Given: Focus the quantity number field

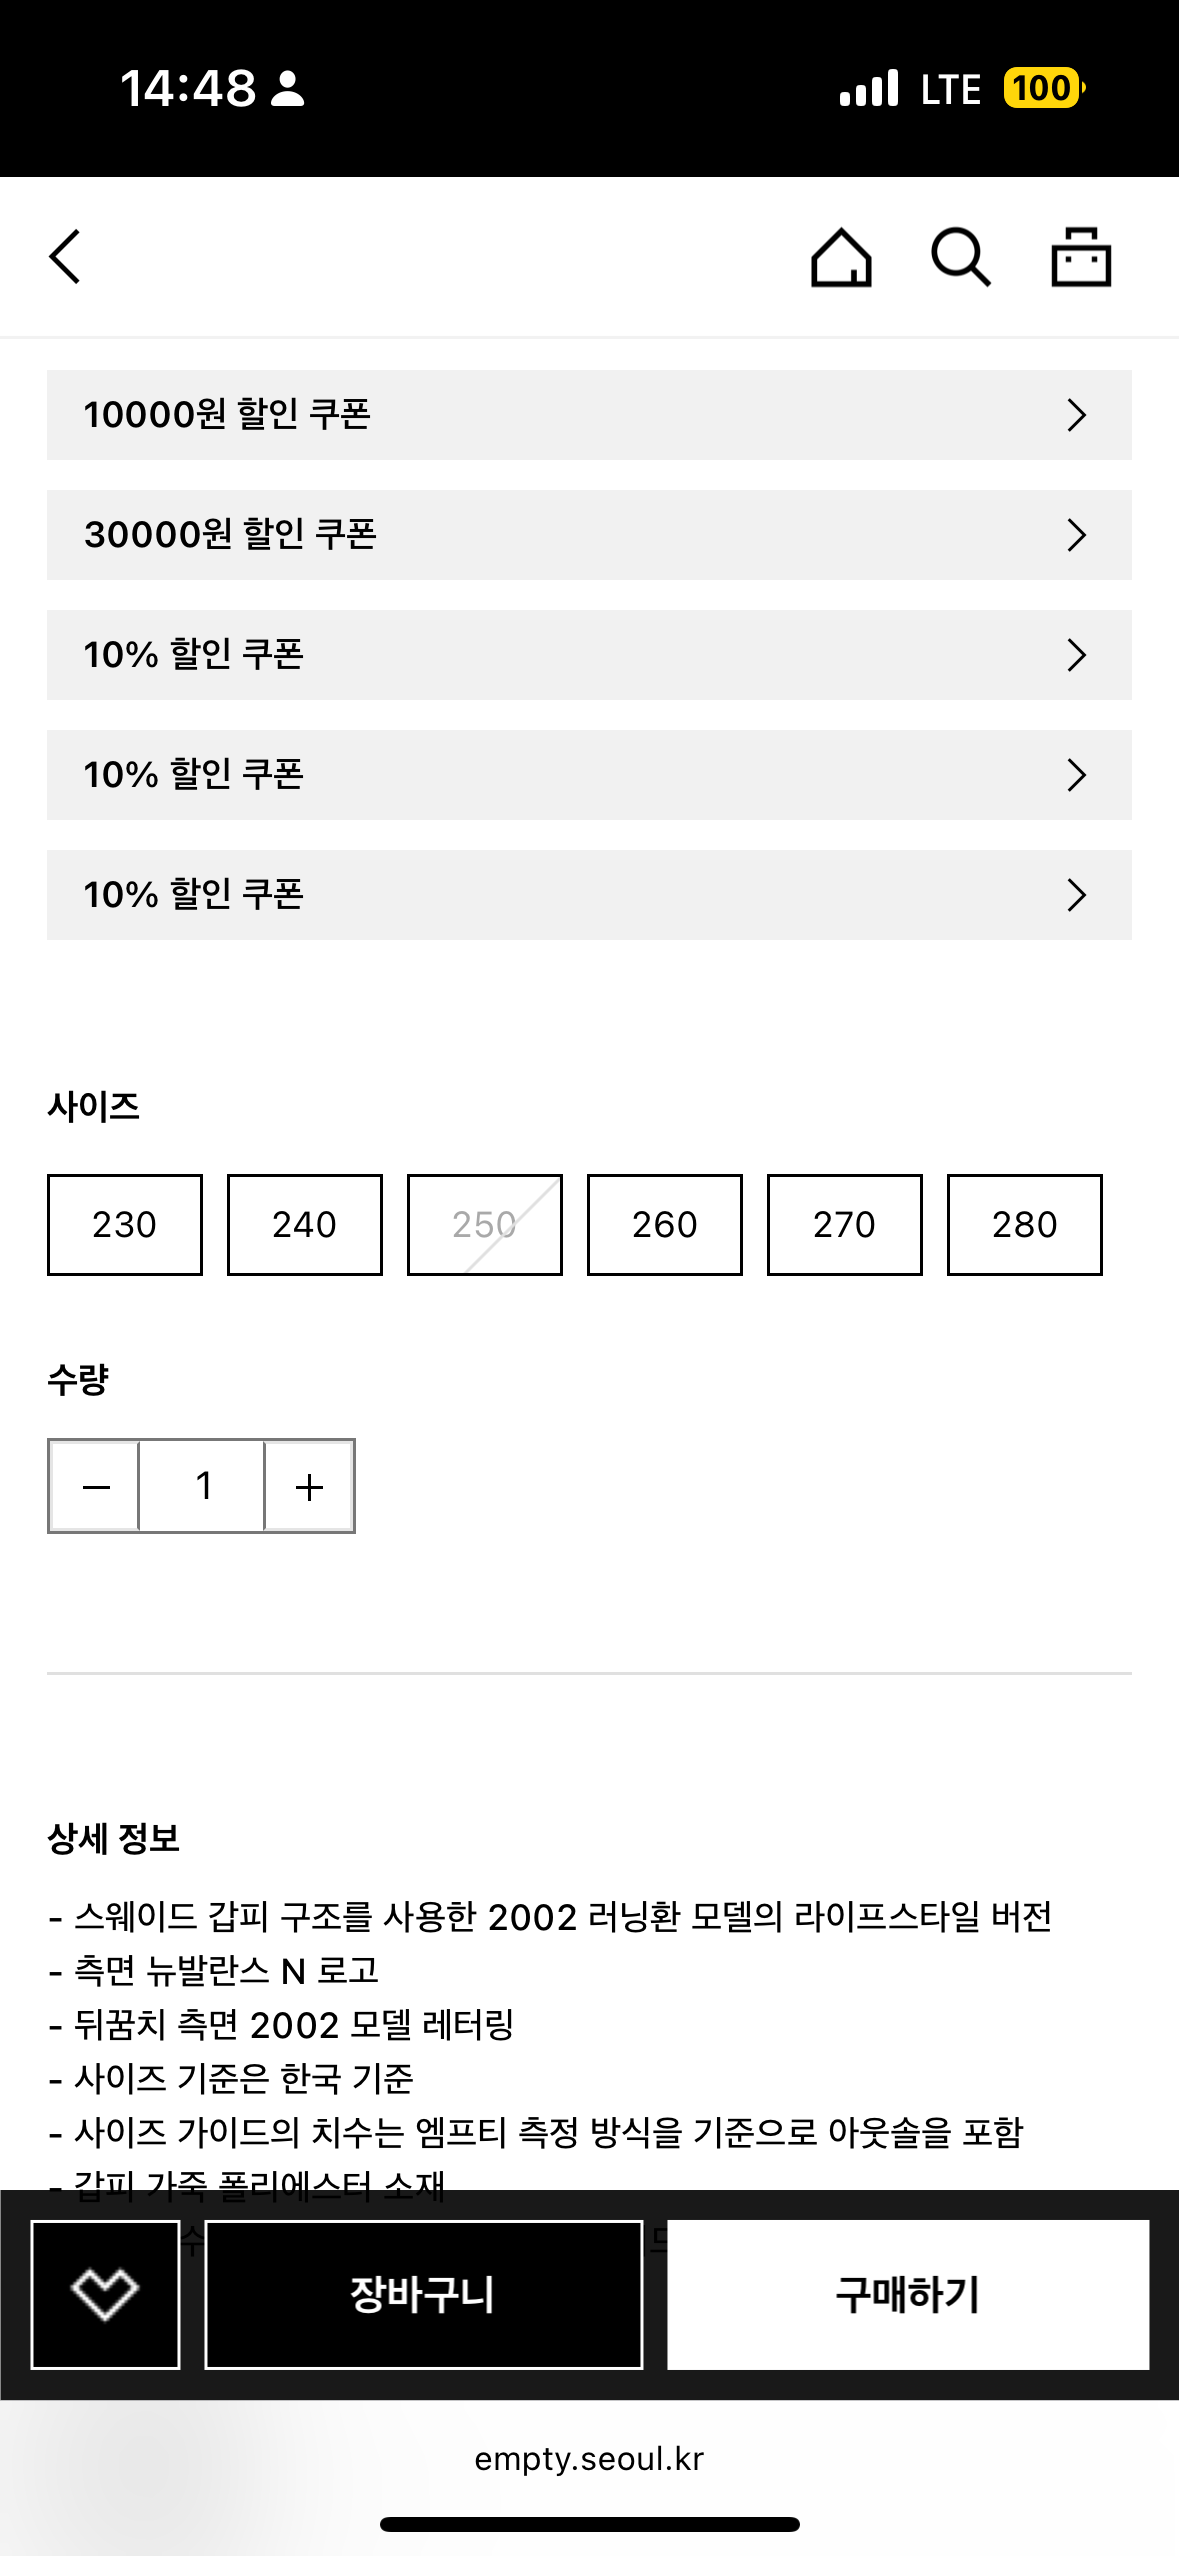Looking at the screenshot, I should [202, 1486].
